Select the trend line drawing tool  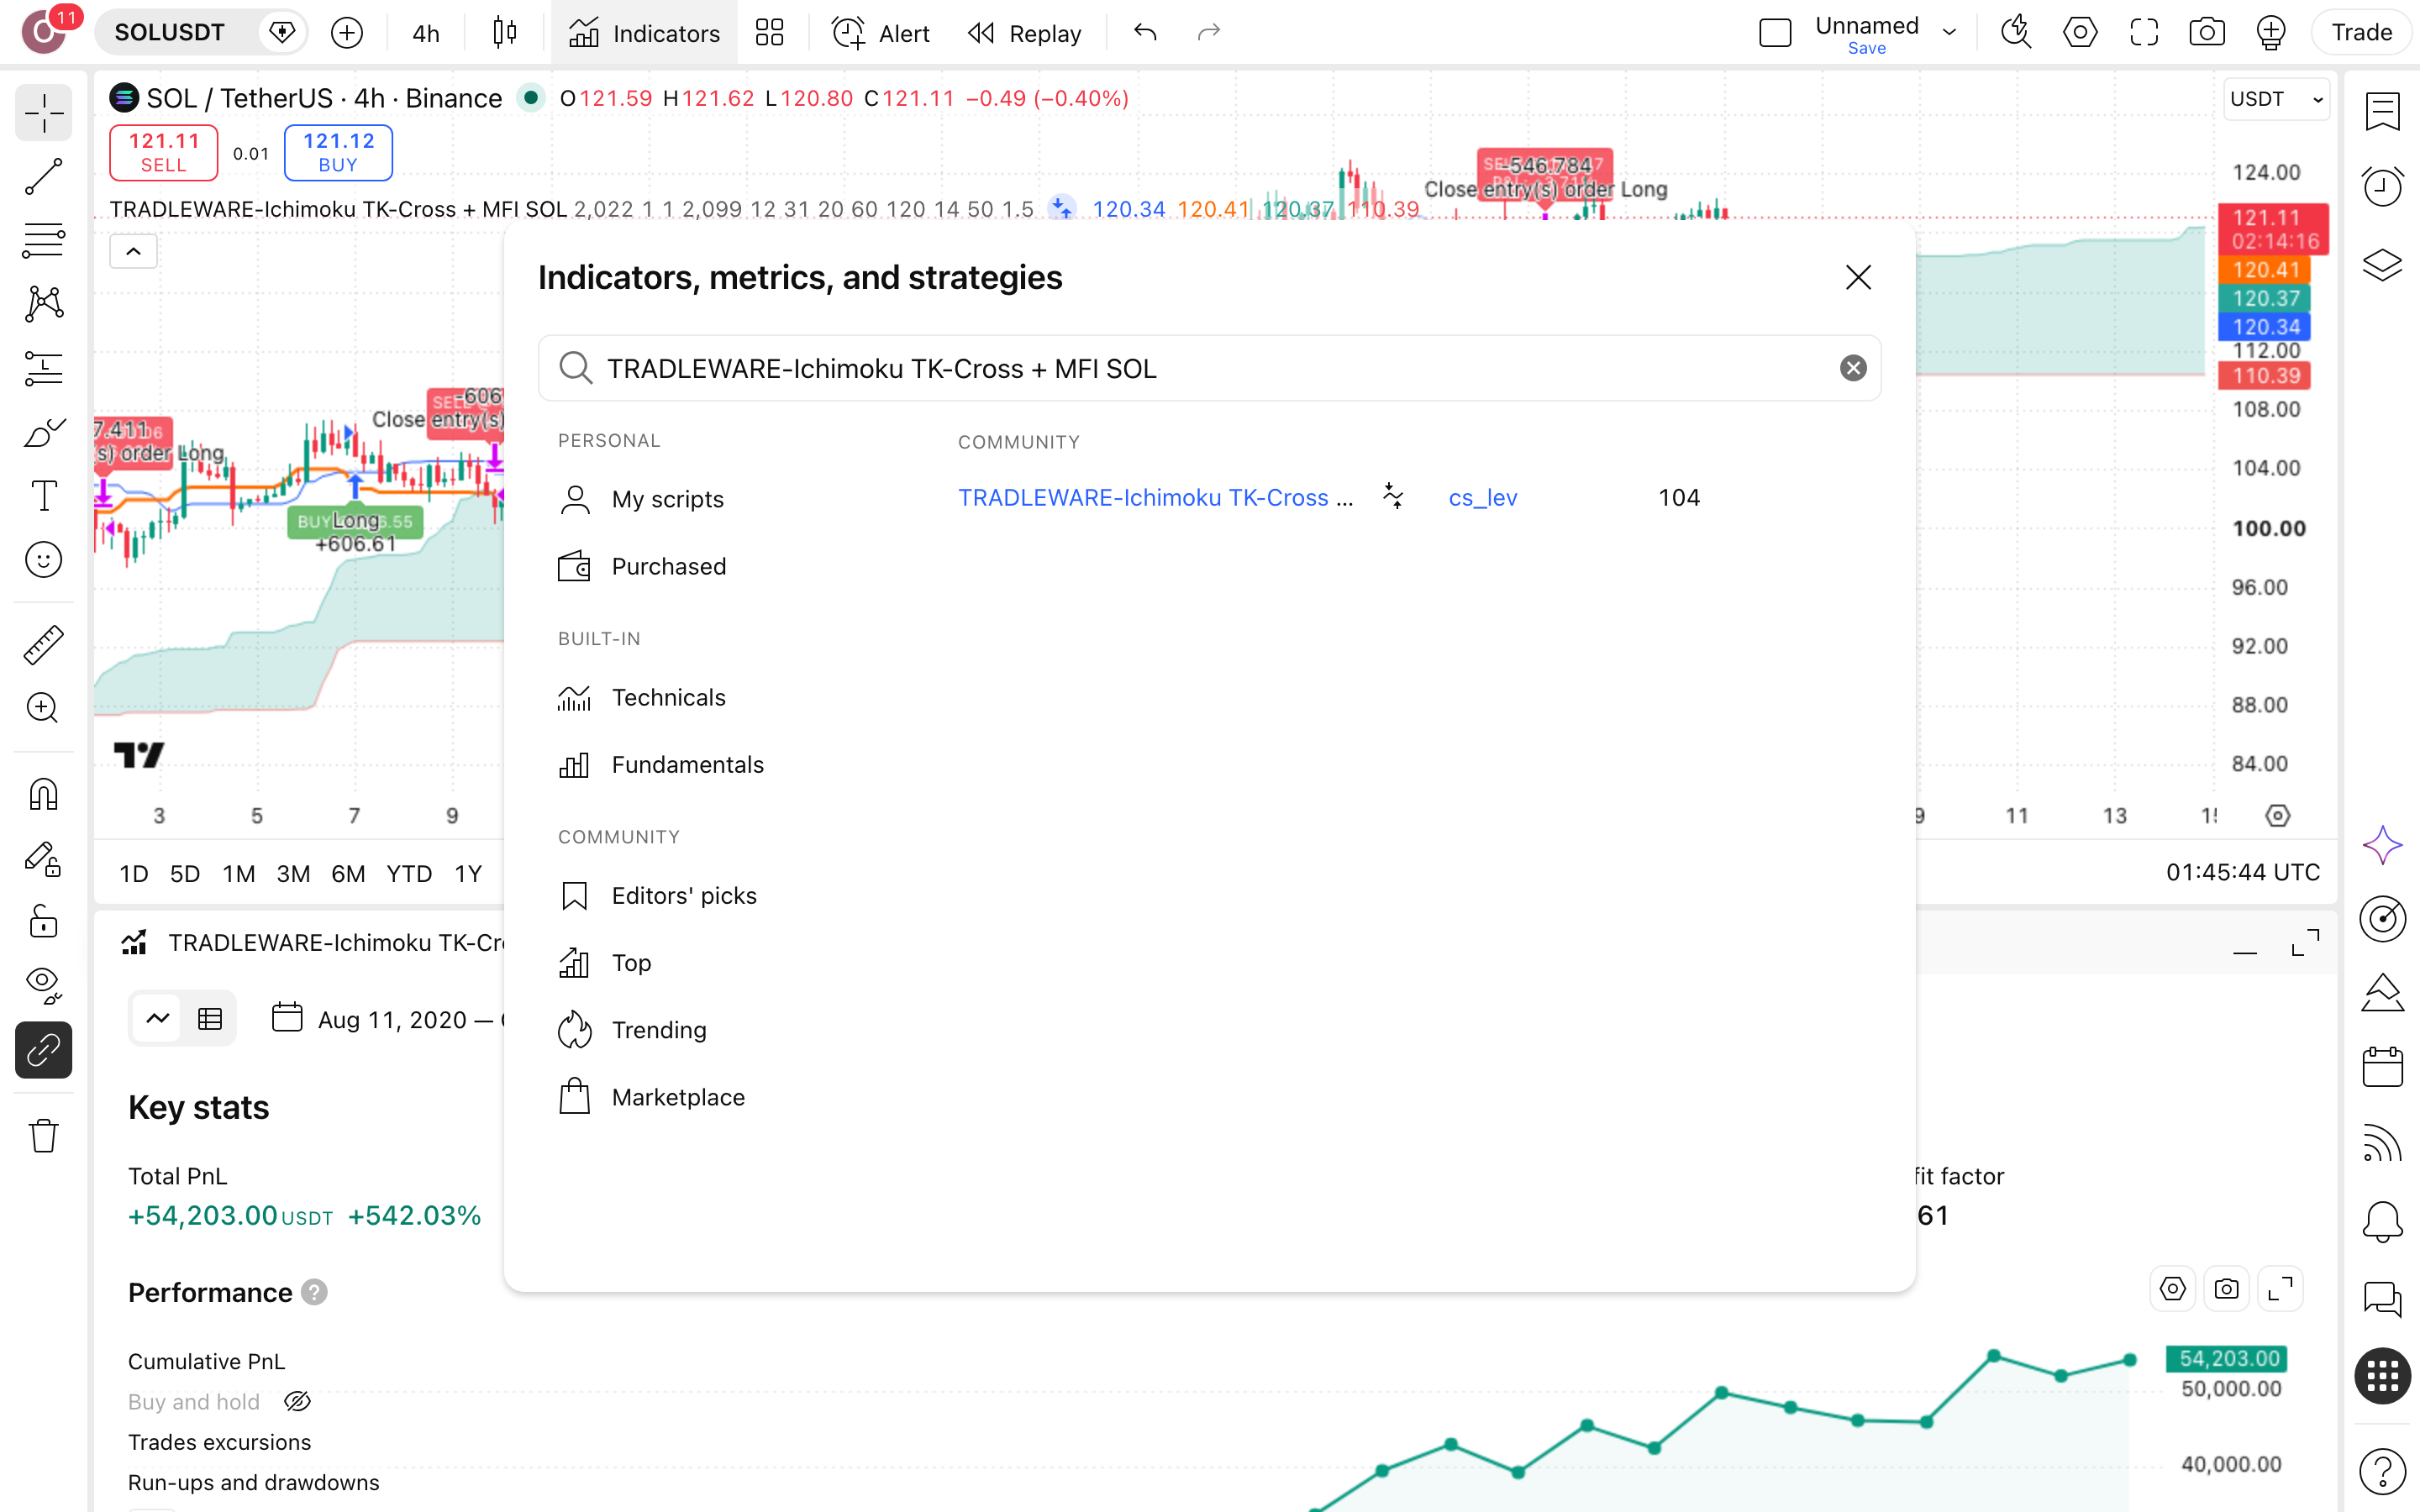click(x=43, y=177)
